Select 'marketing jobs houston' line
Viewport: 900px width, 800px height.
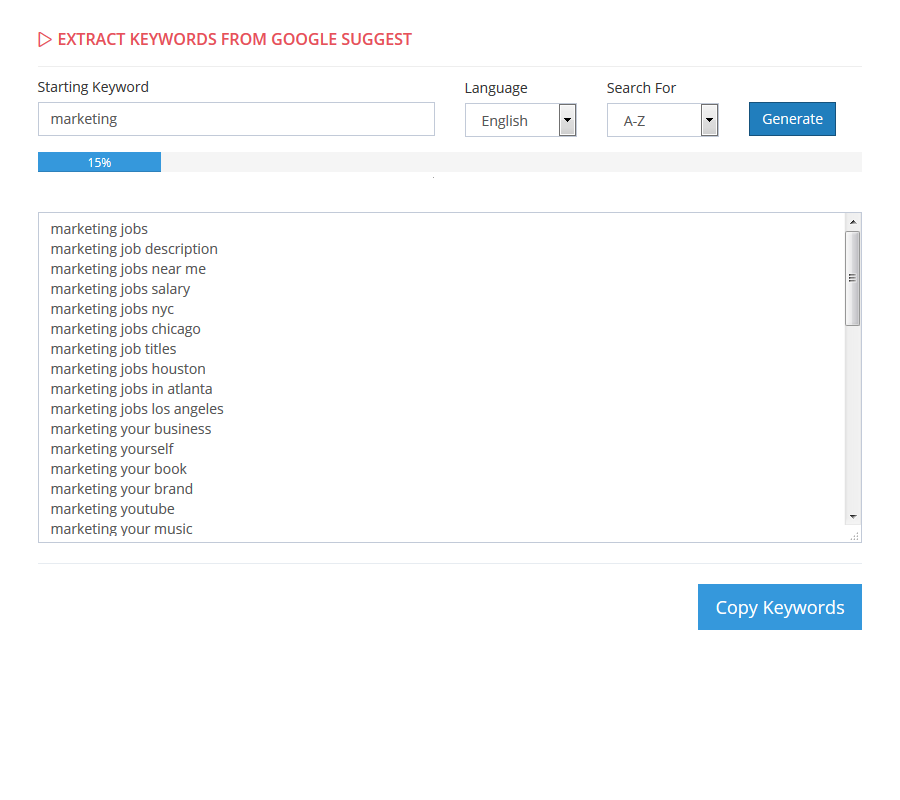tap(128, 369)
